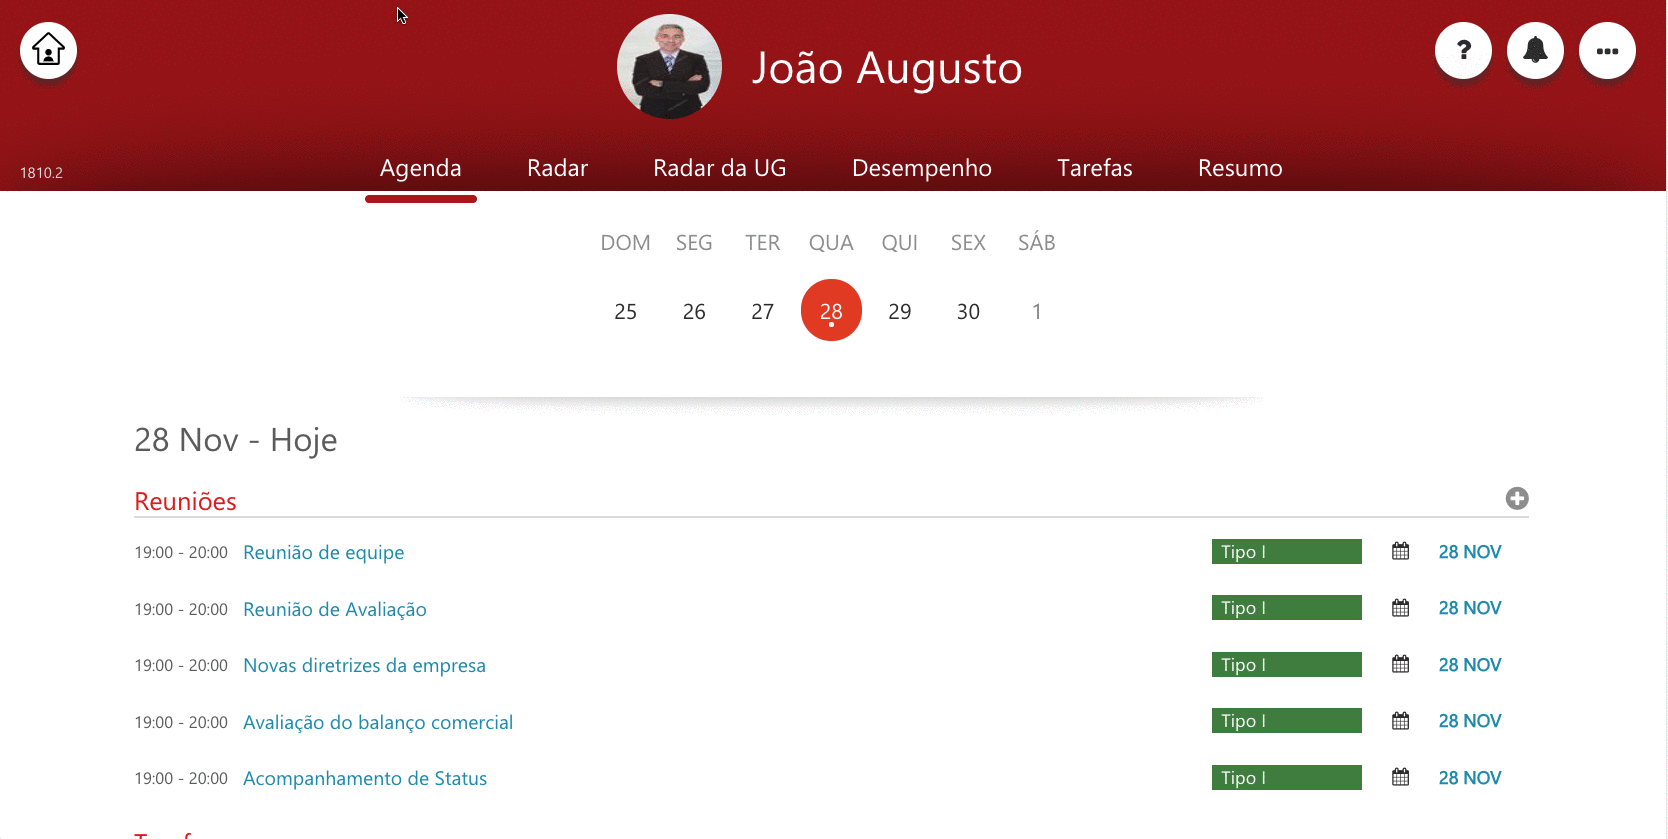Open the notifications bell
1668x839 pixels.
(1535, 50)
